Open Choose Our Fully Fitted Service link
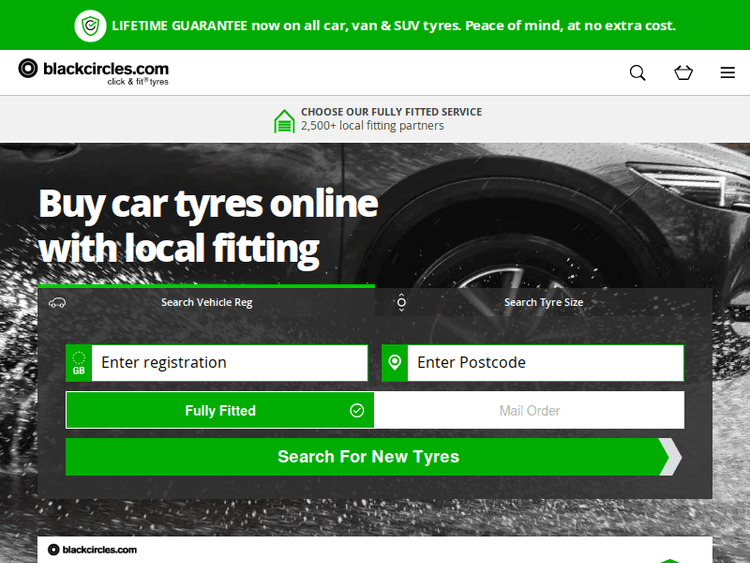Screen dimensions: 750x563 tap(391, 112)
